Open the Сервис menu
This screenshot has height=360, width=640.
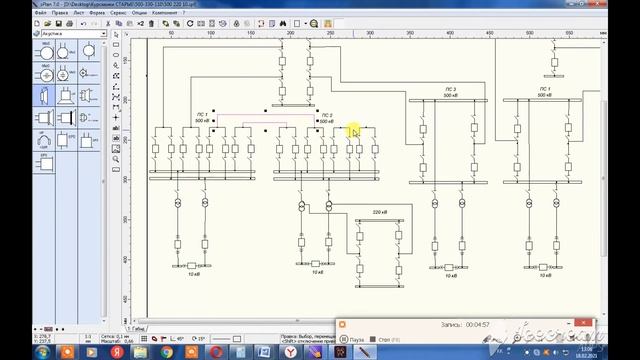118,13
